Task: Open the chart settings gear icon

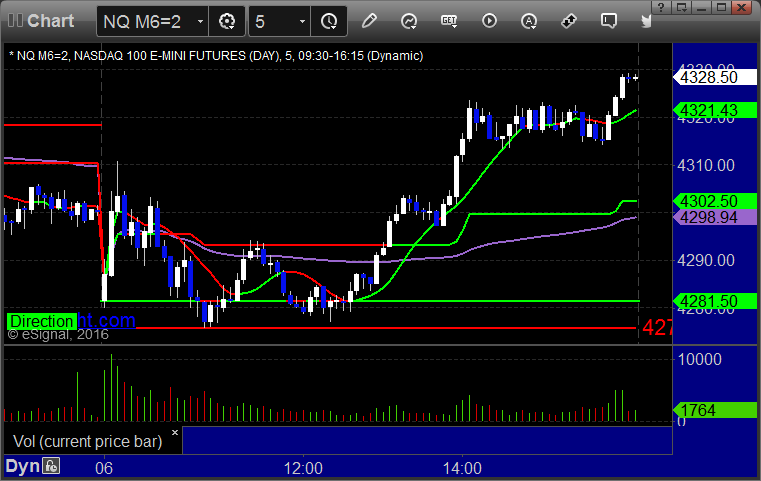Action: [227, 21]
